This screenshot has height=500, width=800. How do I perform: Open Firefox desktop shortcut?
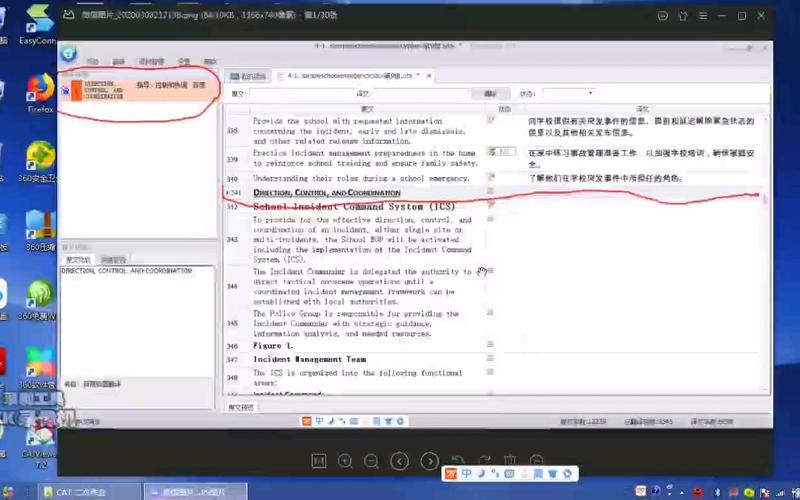click(x=40, y=93)
